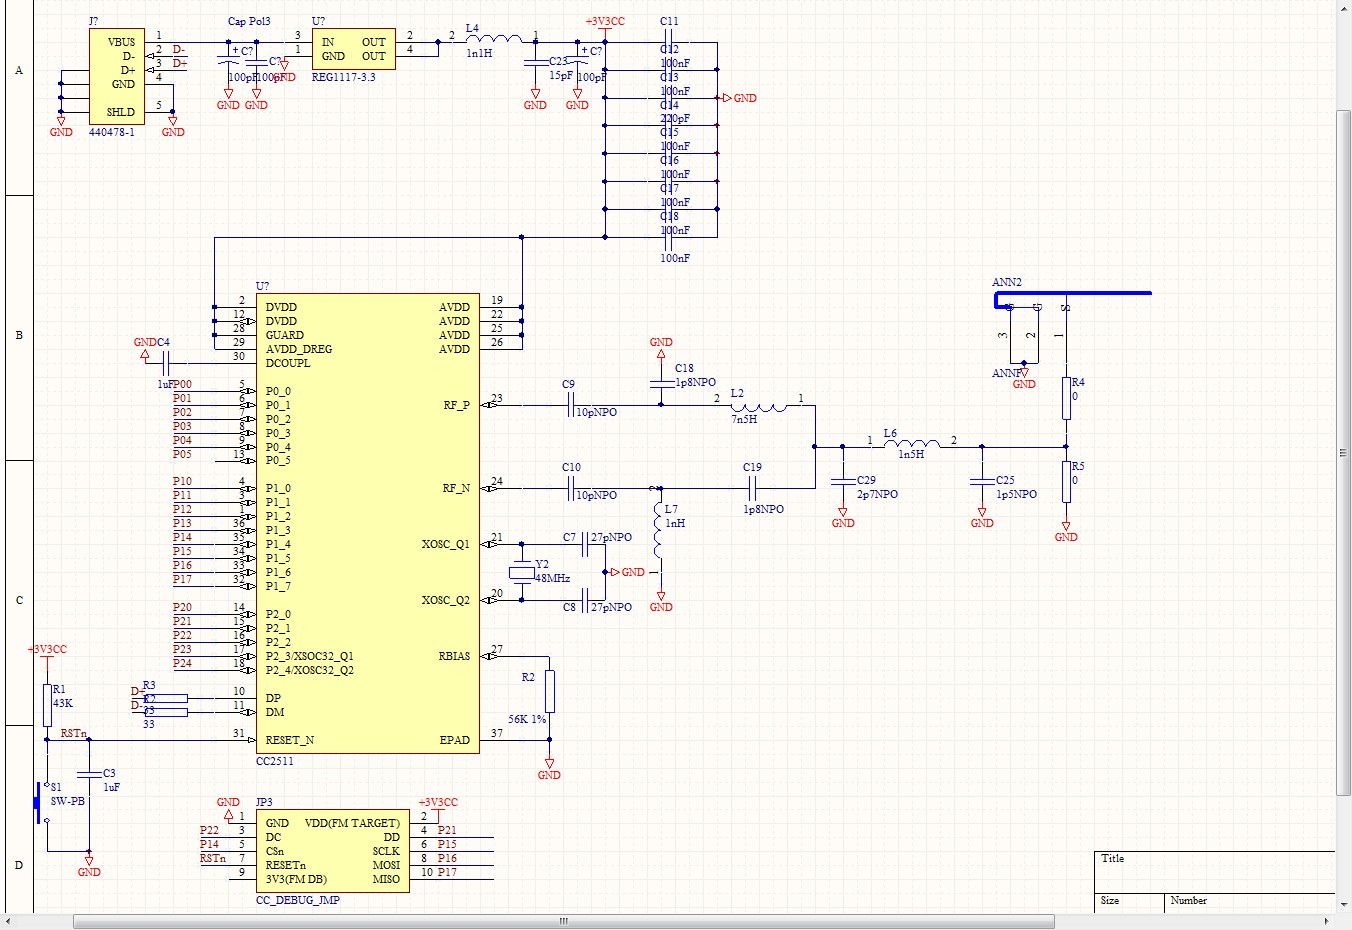Click the '1p5NPO' capacitor value
Screen dimensions: 1352x930
click(x=1016, y=494)
